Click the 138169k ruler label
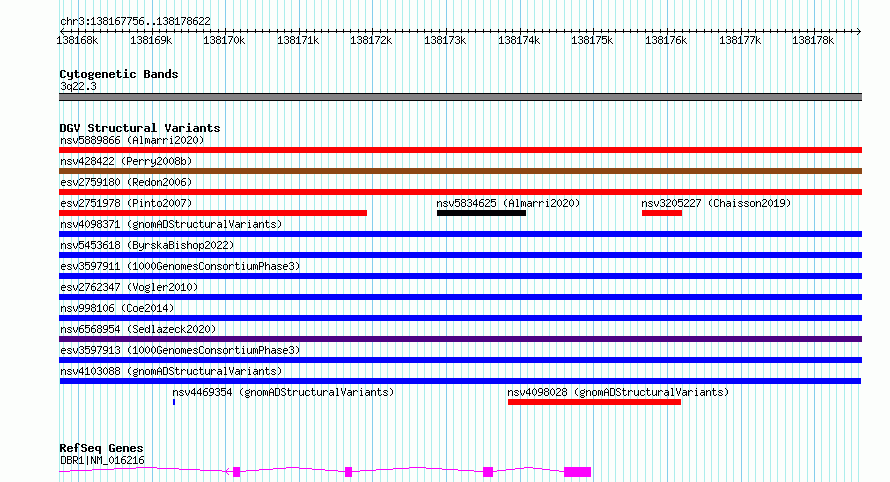Image resolution: width=890 pixels, height=482 pixels. pyautogui.click(x=151, y=40)
